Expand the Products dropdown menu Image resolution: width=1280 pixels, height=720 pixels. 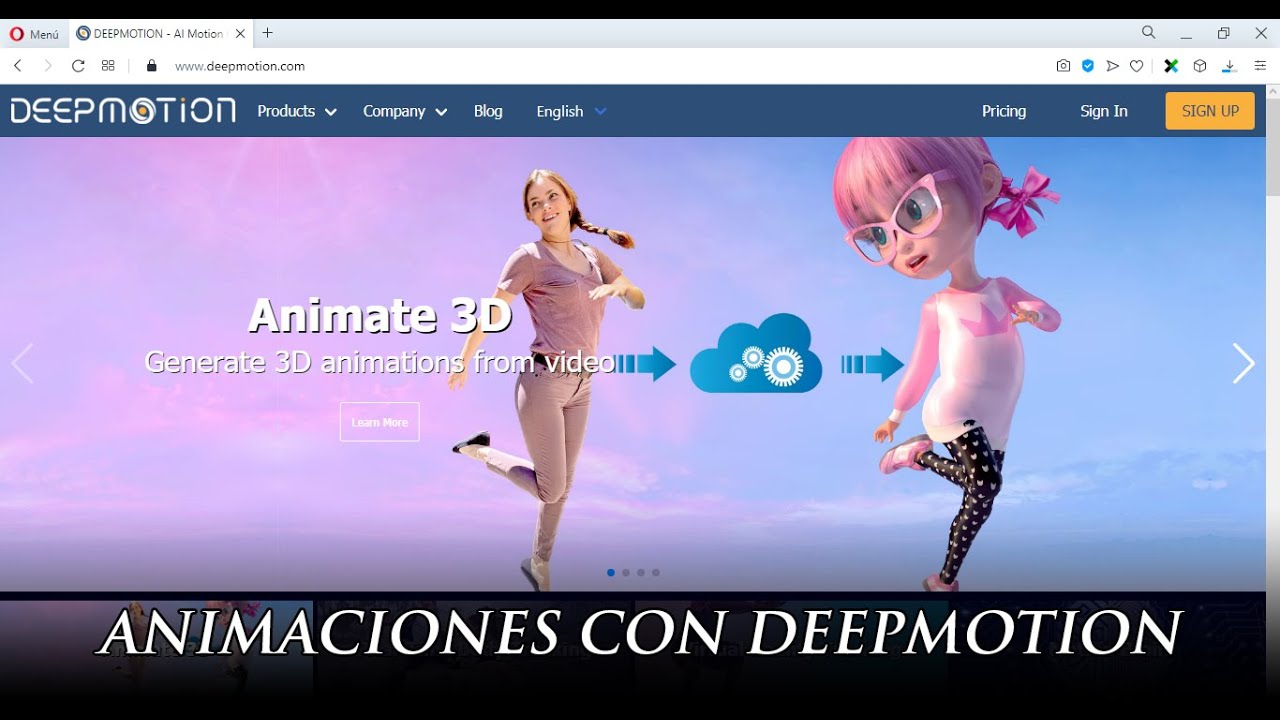click(297, 111)
